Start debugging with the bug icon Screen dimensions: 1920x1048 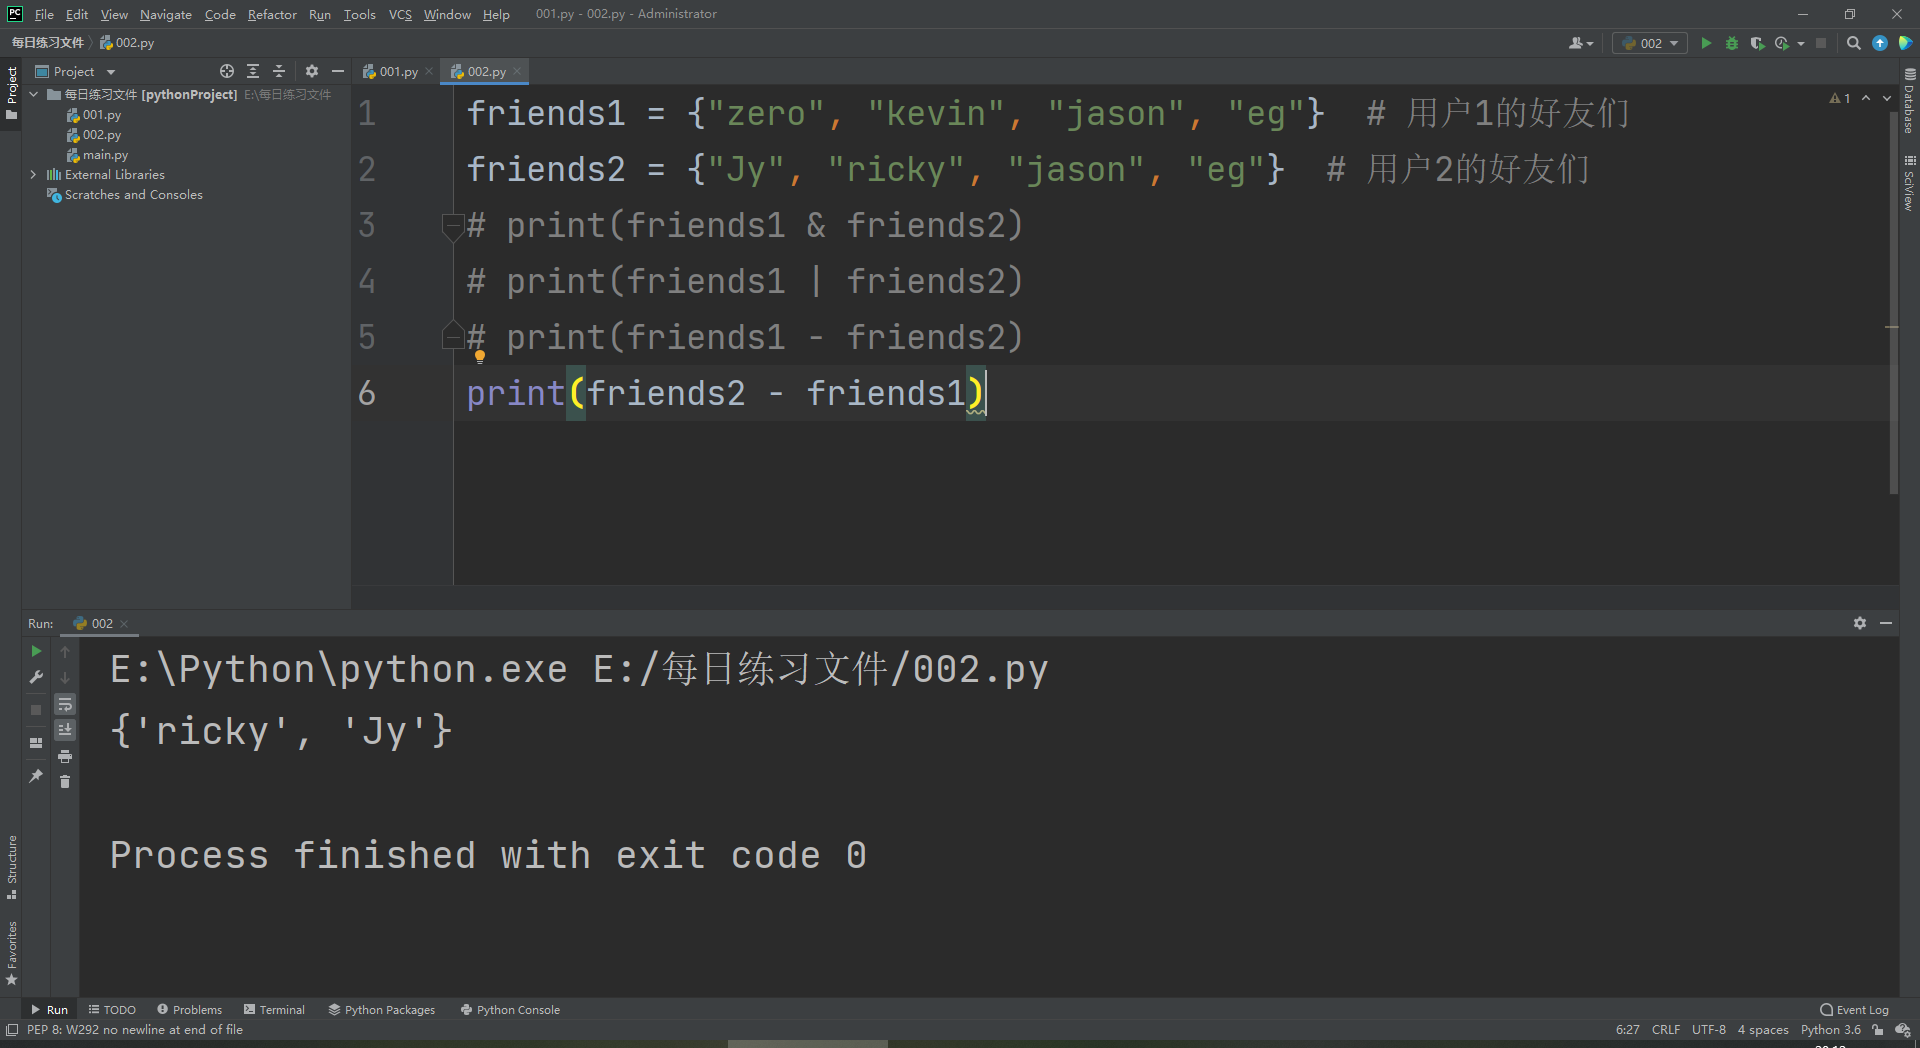point(1732,43)
